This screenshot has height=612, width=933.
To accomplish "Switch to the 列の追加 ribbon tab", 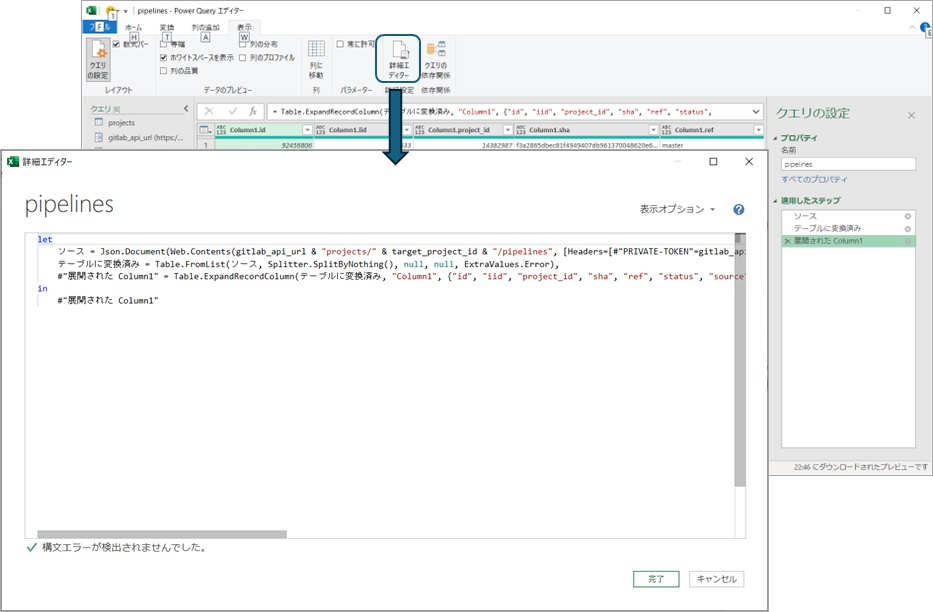I will click(204, 28).
